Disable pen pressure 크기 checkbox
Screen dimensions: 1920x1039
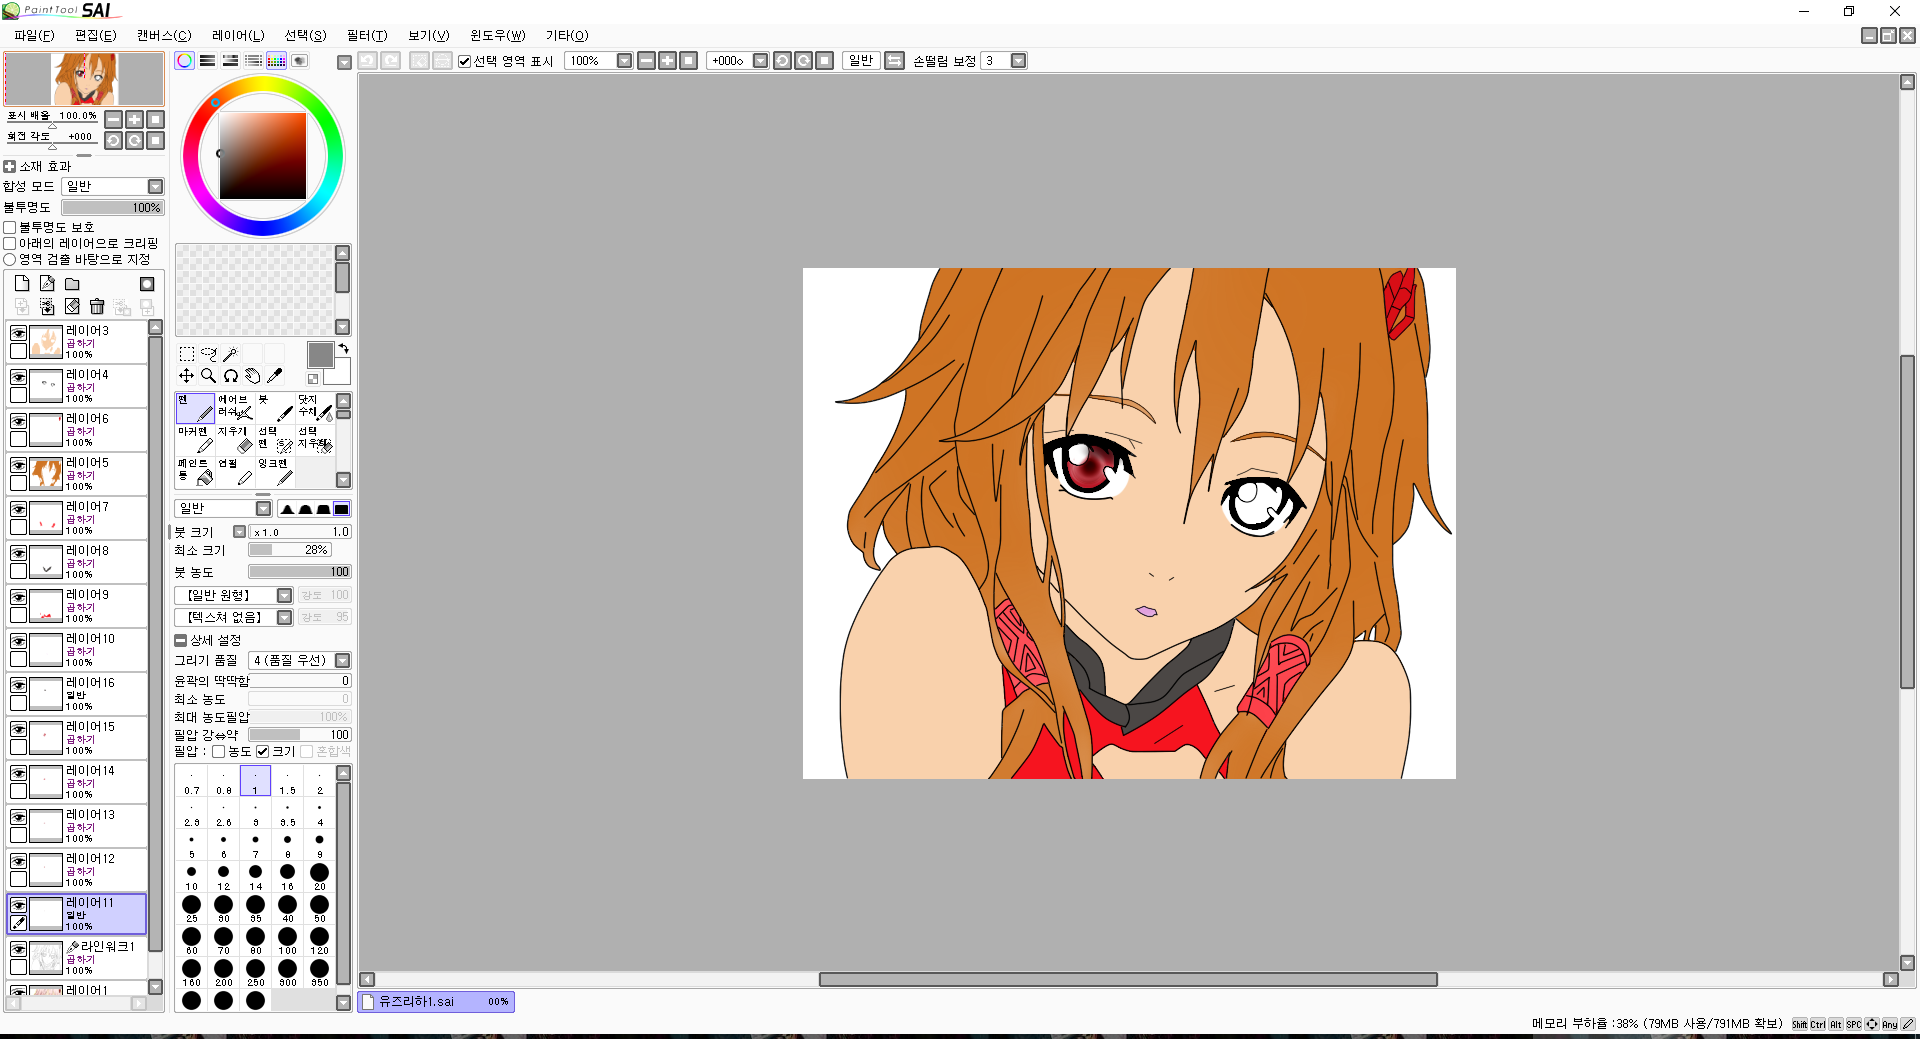(x=263, y=752)
